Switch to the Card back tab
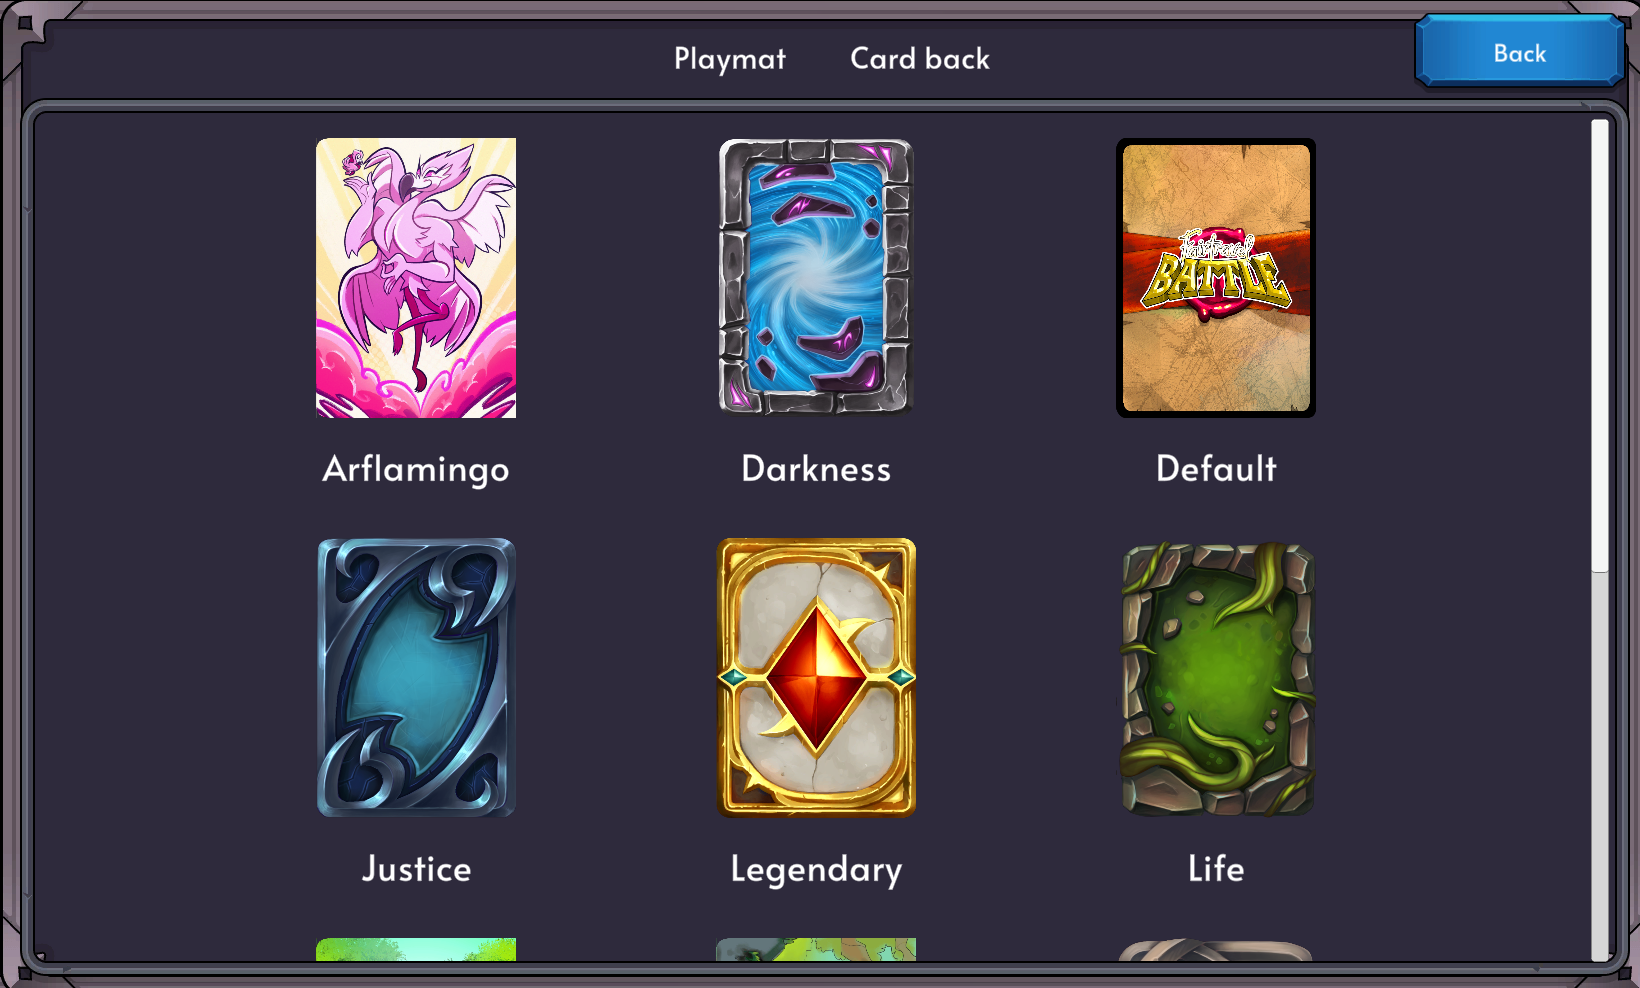This screenshot has height=988, width=1640. [920, 59]
